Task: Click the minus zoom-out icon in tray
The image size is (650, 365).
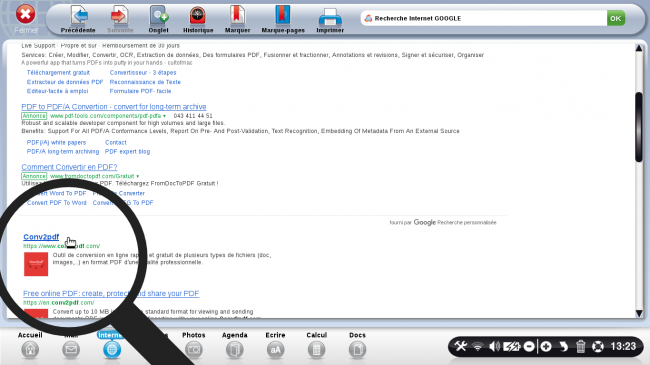Action: [529, 346]
